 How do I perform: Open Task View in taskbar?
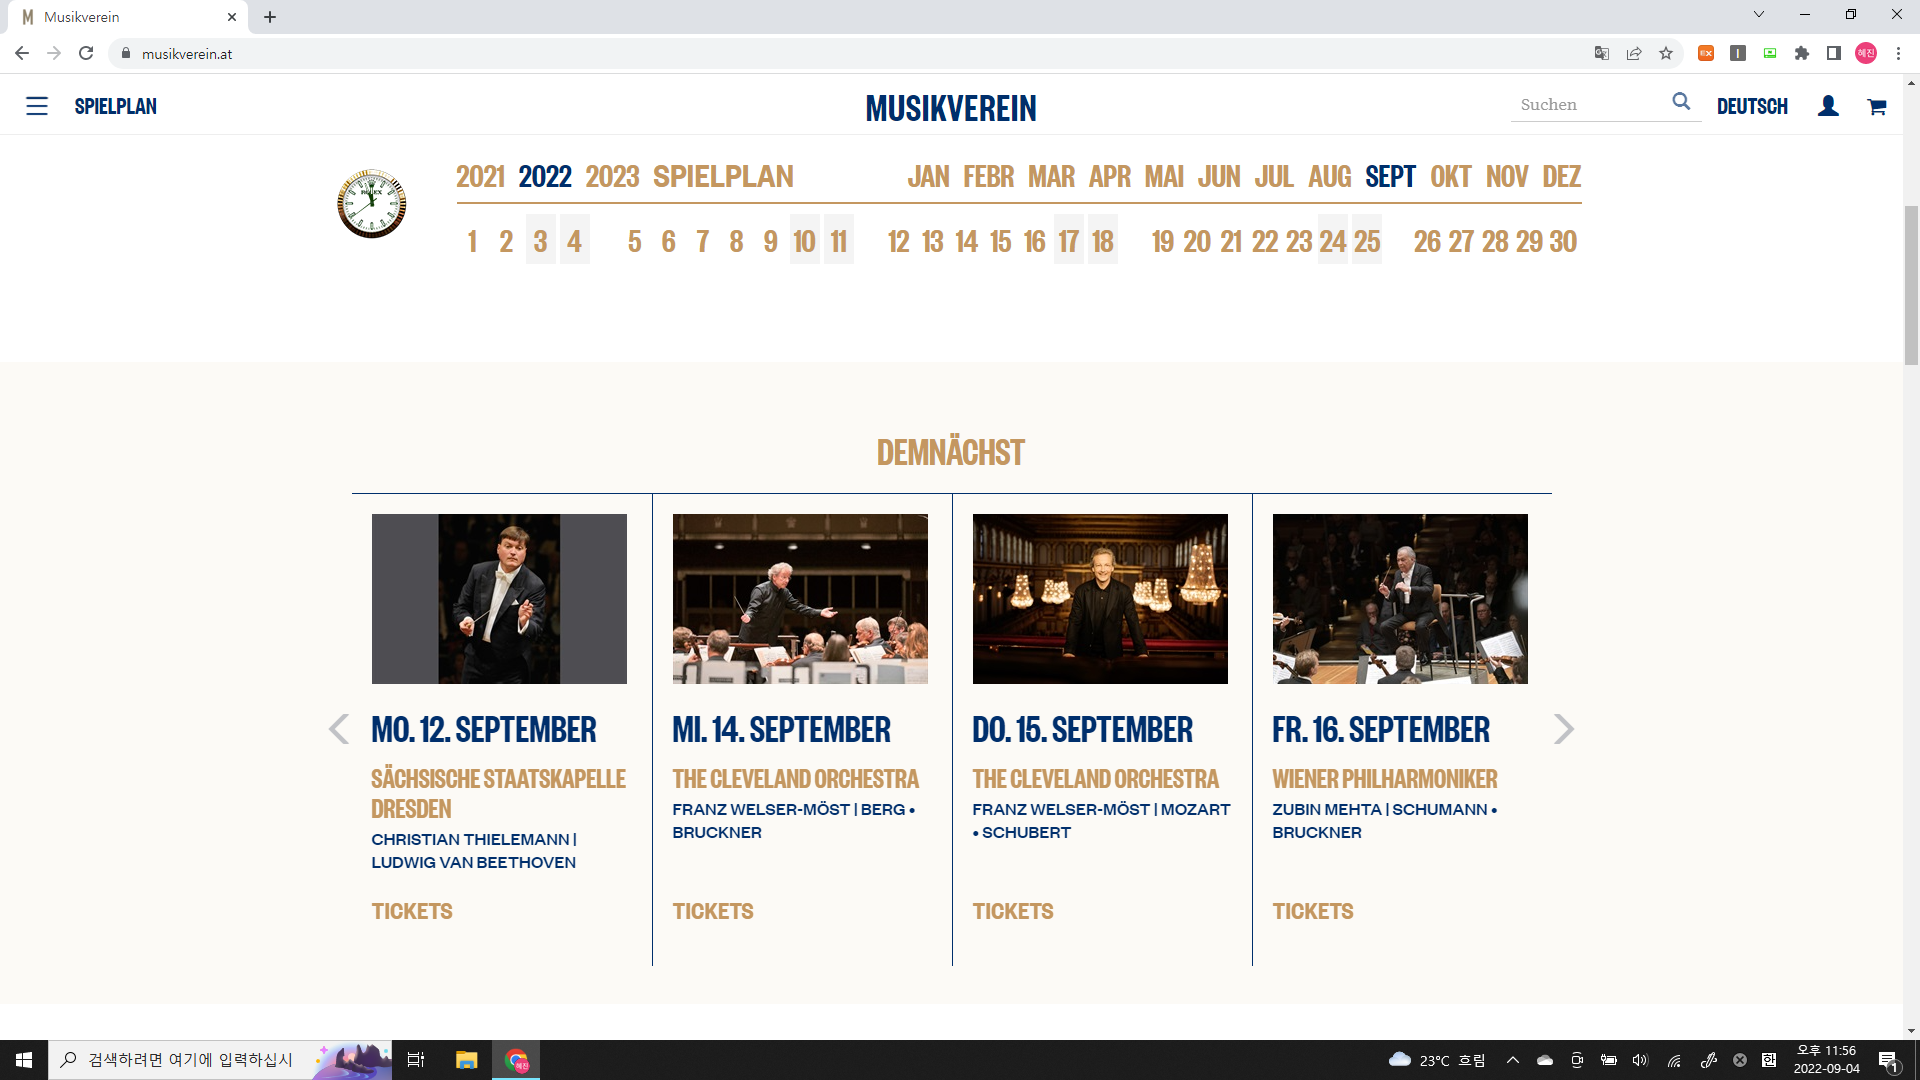416,1060
